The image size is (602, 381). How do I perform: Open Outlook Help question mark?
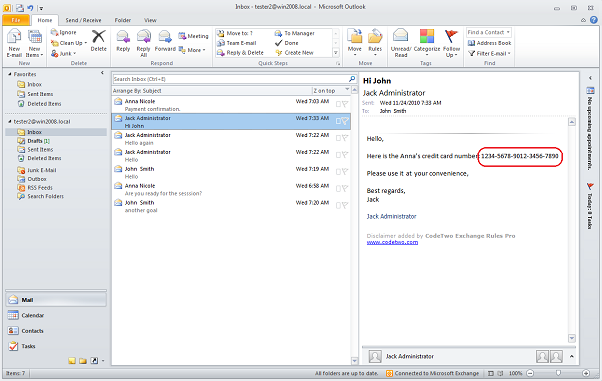[x=594, y=20]
